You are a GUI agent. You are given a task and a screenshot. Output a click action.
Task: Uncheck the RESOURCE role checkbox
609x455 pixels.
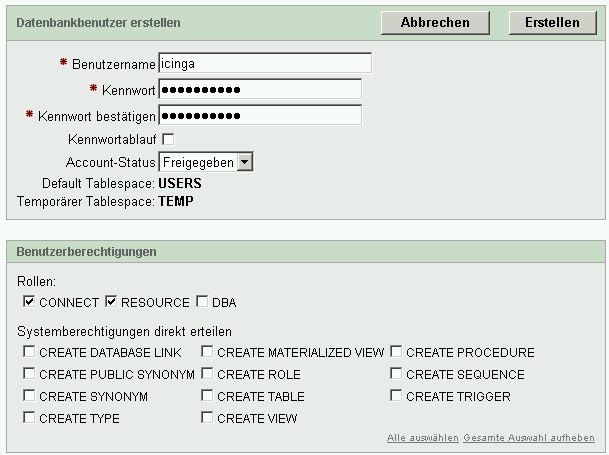click(112, 301)
